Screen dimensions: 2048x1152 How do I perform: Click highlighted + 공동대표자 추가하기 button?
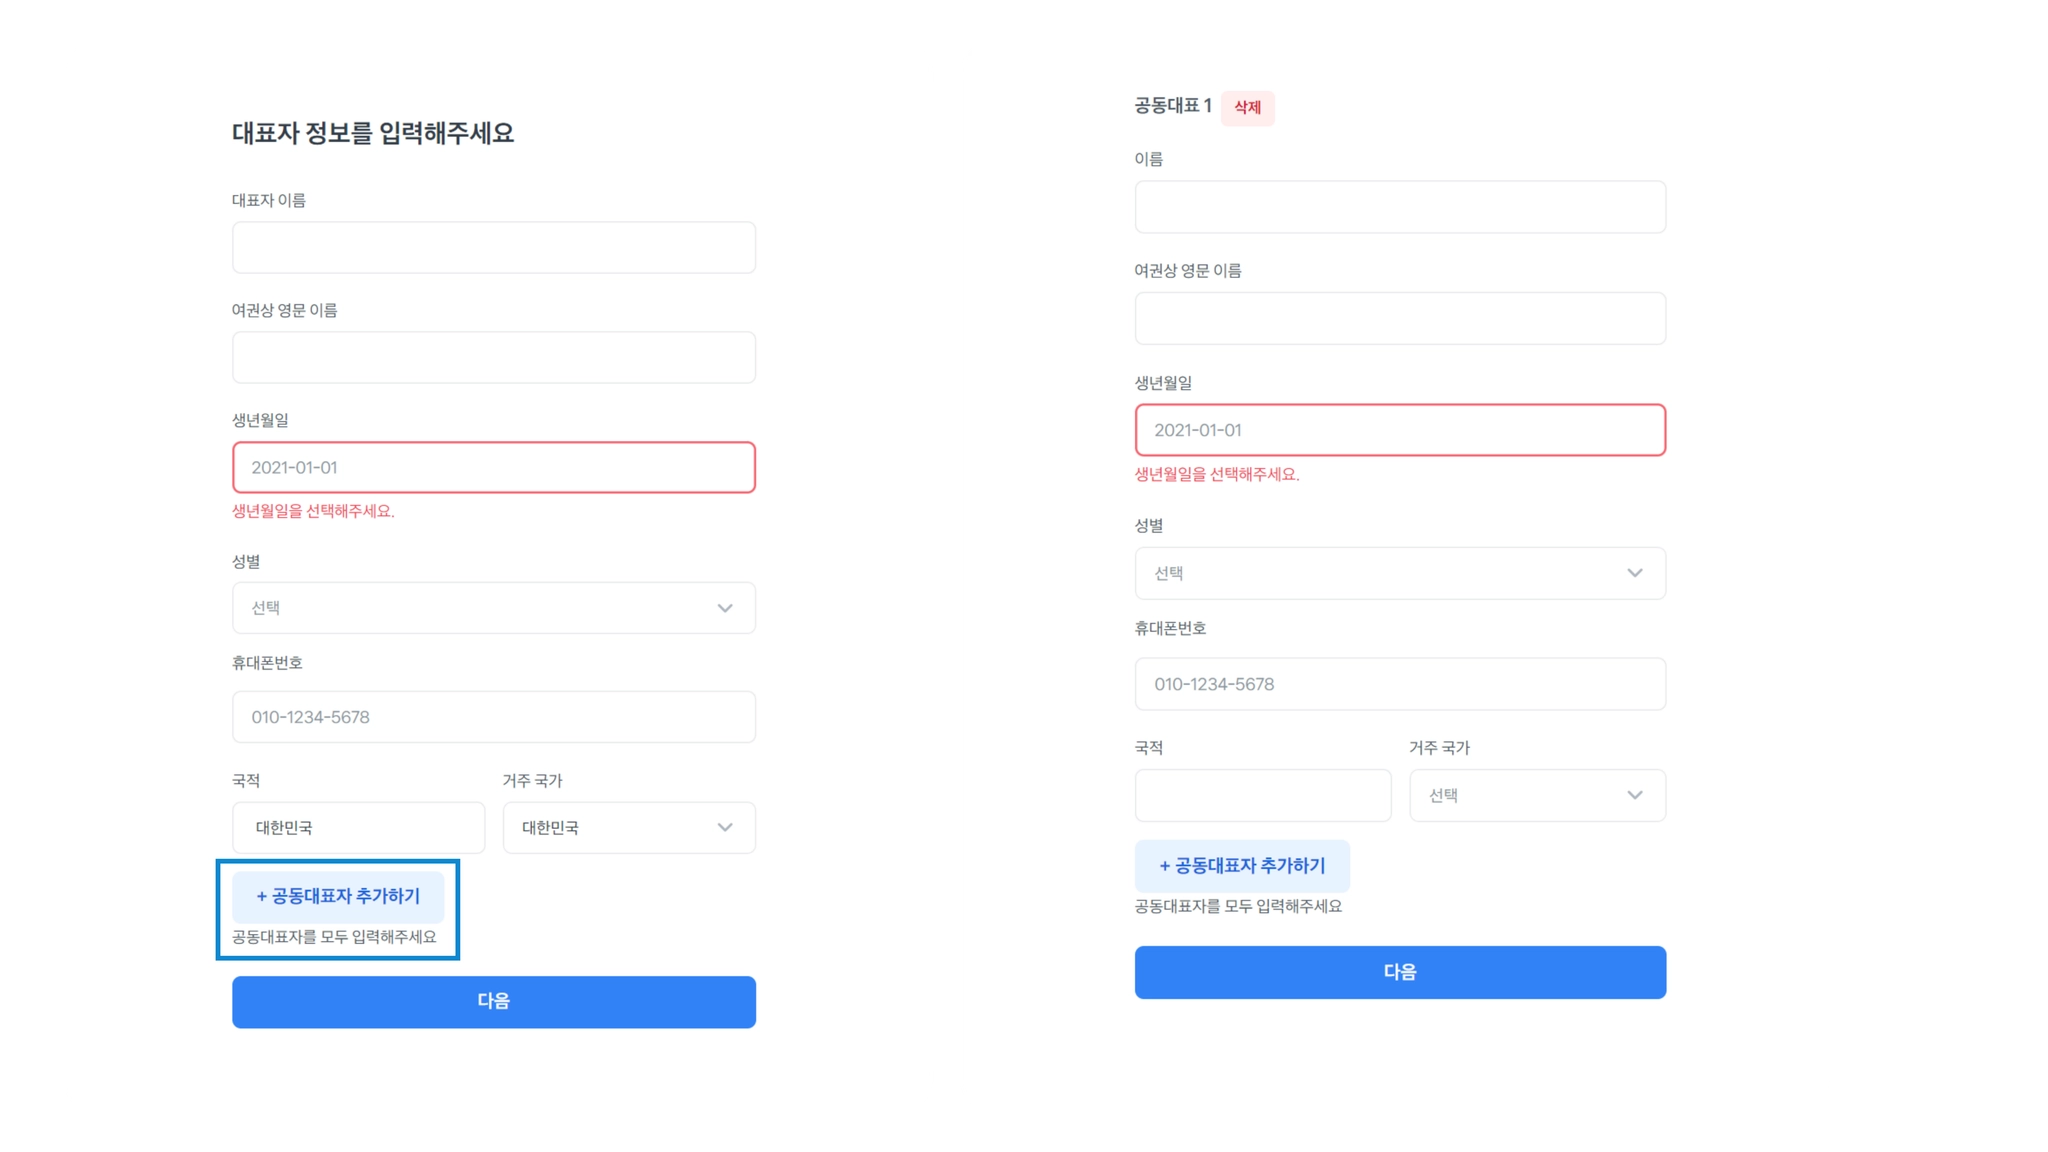(x=338, y=896)
